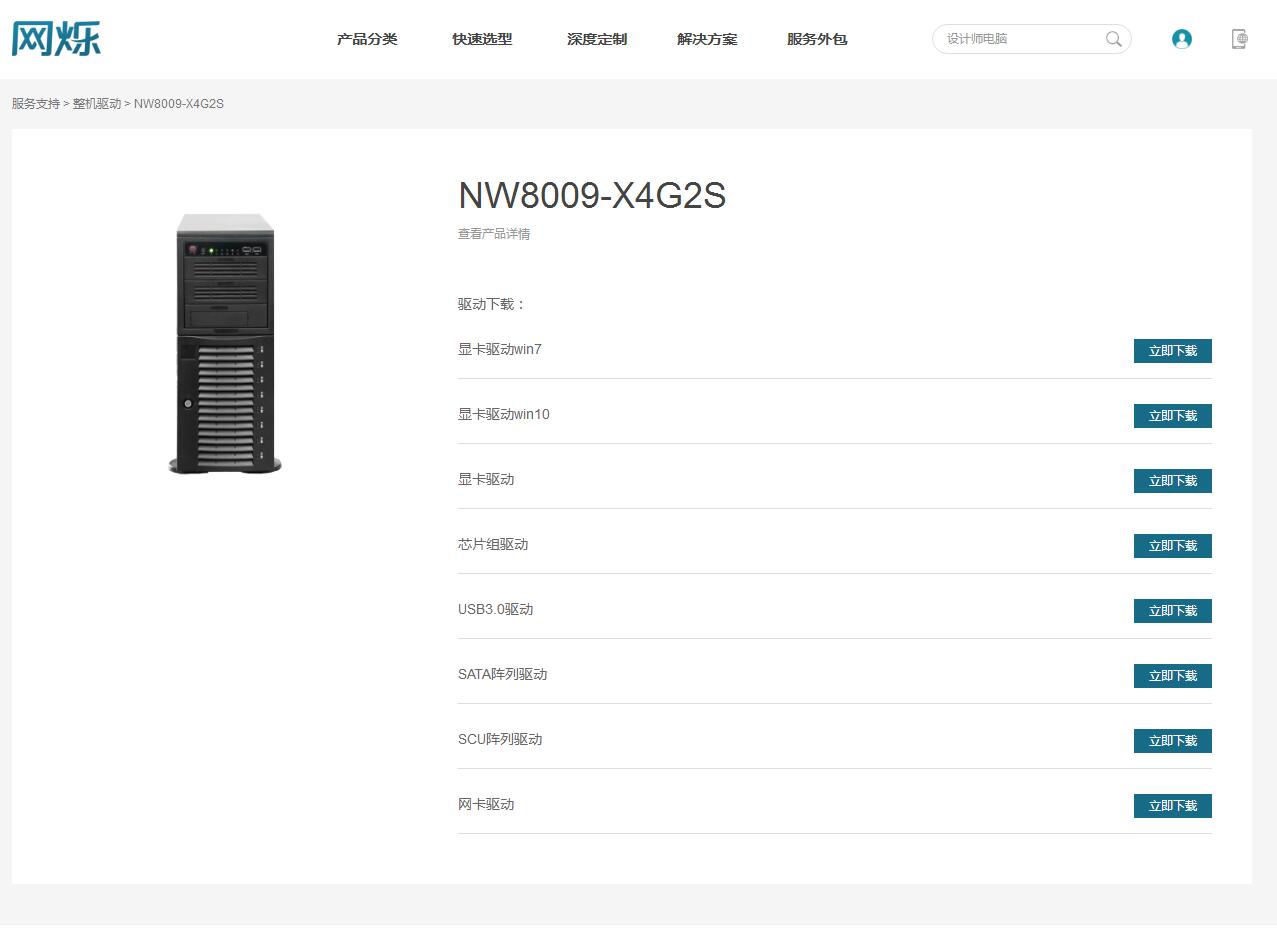The height and width of the screenshot is (928, 1277).
Task: Go to 解决方案 in the navigation
Action: coord(707,39)
